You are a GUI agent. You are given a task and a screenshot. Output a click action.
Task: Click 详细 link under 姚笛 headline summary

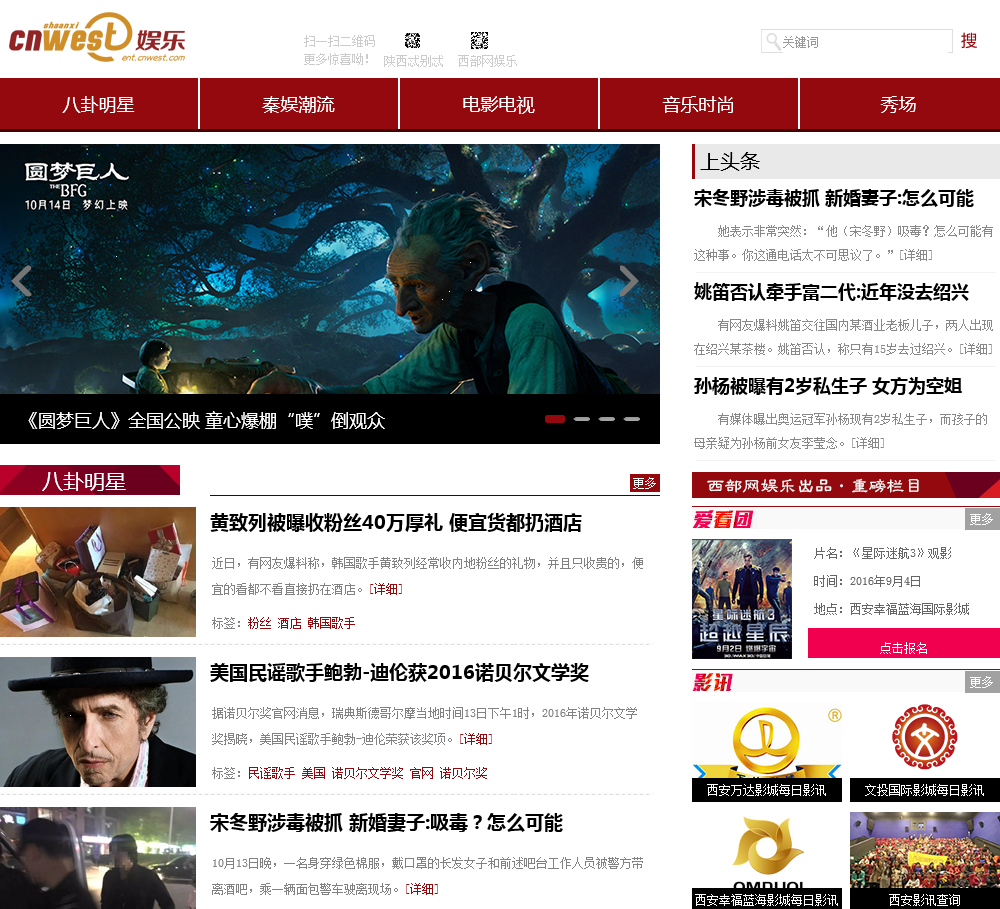point(976,349)
